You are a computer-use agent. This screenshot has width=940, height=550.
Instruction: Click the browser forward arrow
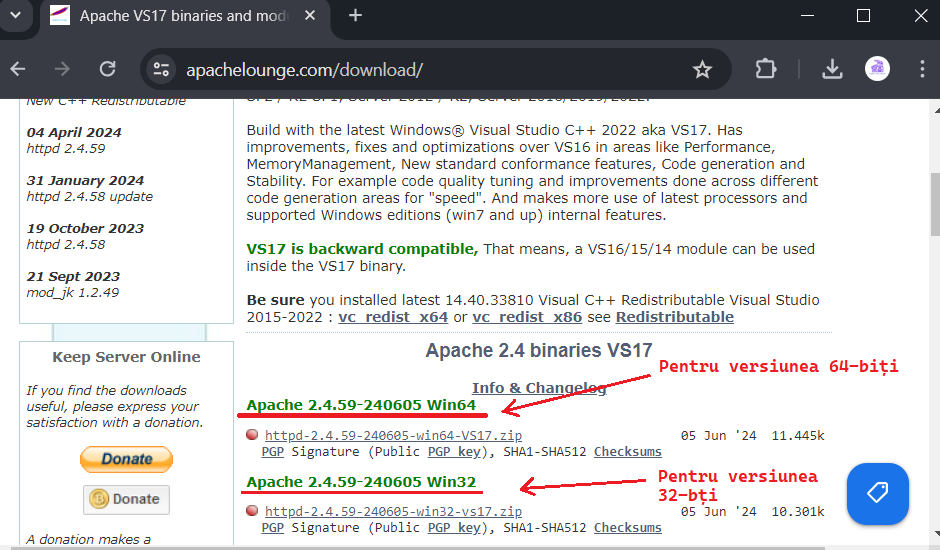[62, 69]
